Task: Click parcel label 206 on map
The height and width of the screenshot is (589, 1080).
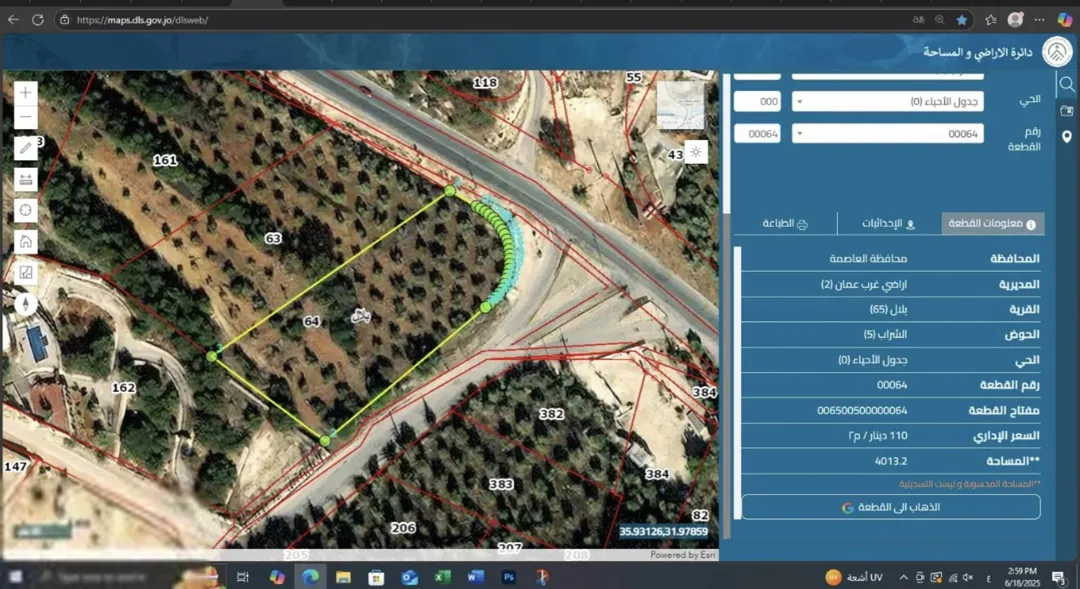Action: [403, 528]
